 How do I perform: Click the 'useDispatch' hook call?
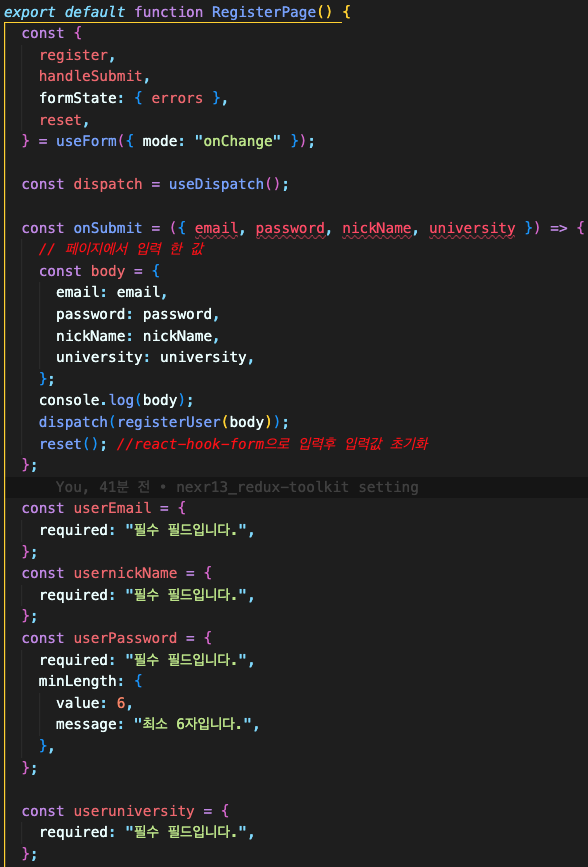click(216, 184)
